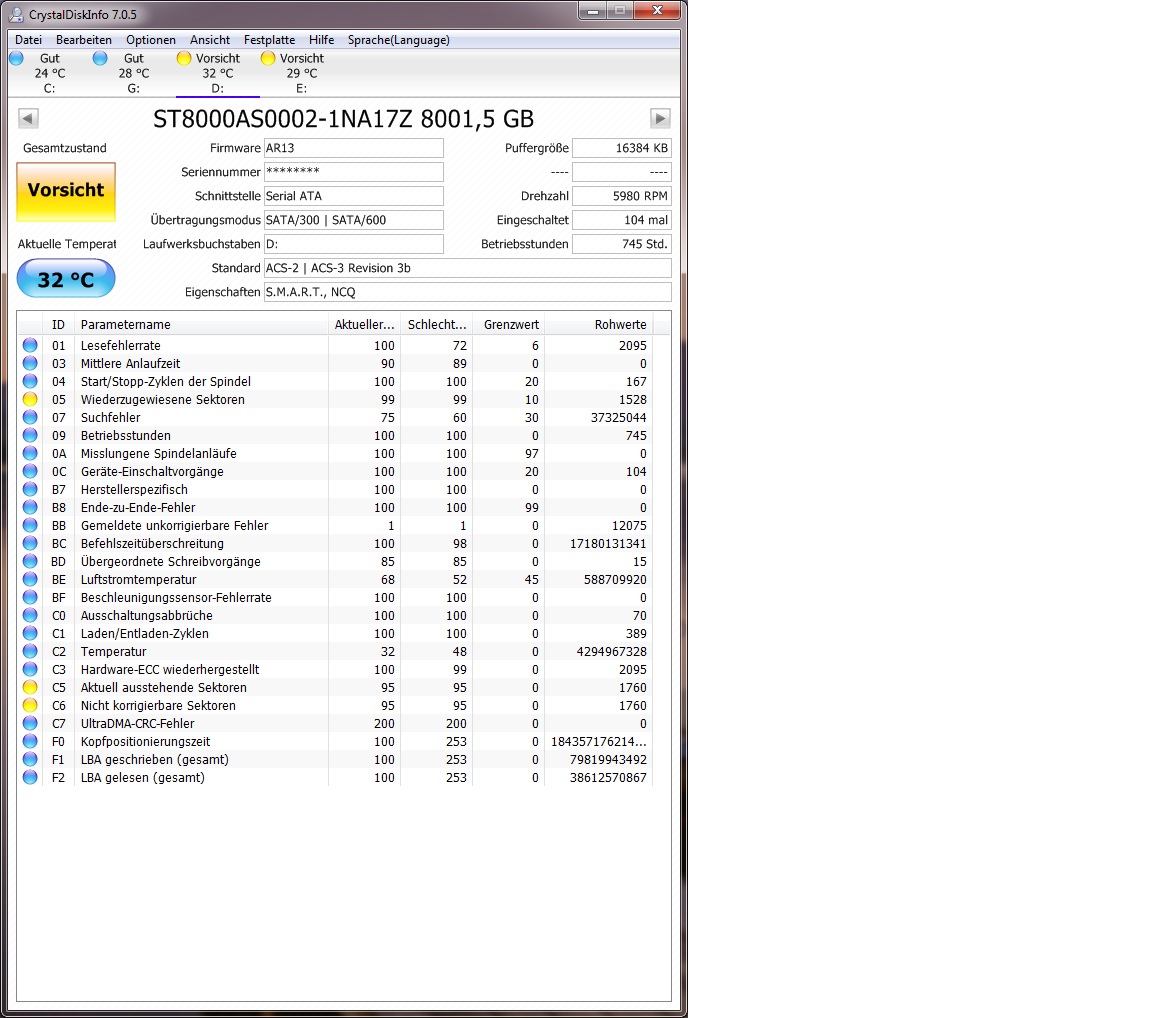Select drive C: tab with 24 °C

(48, 73)
